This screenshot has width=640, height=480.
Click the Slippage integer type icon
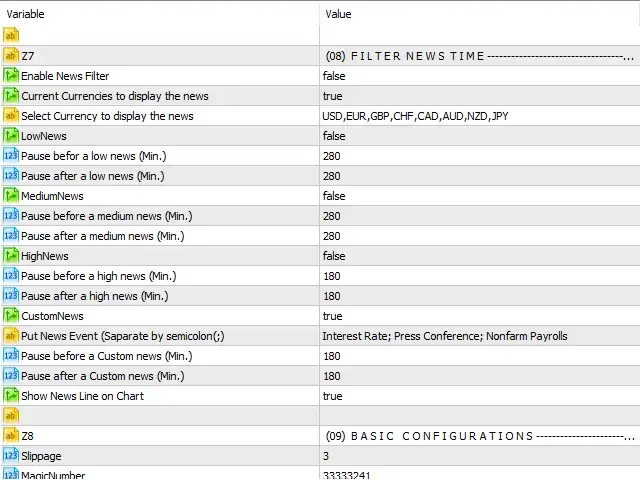coord(11,456)
